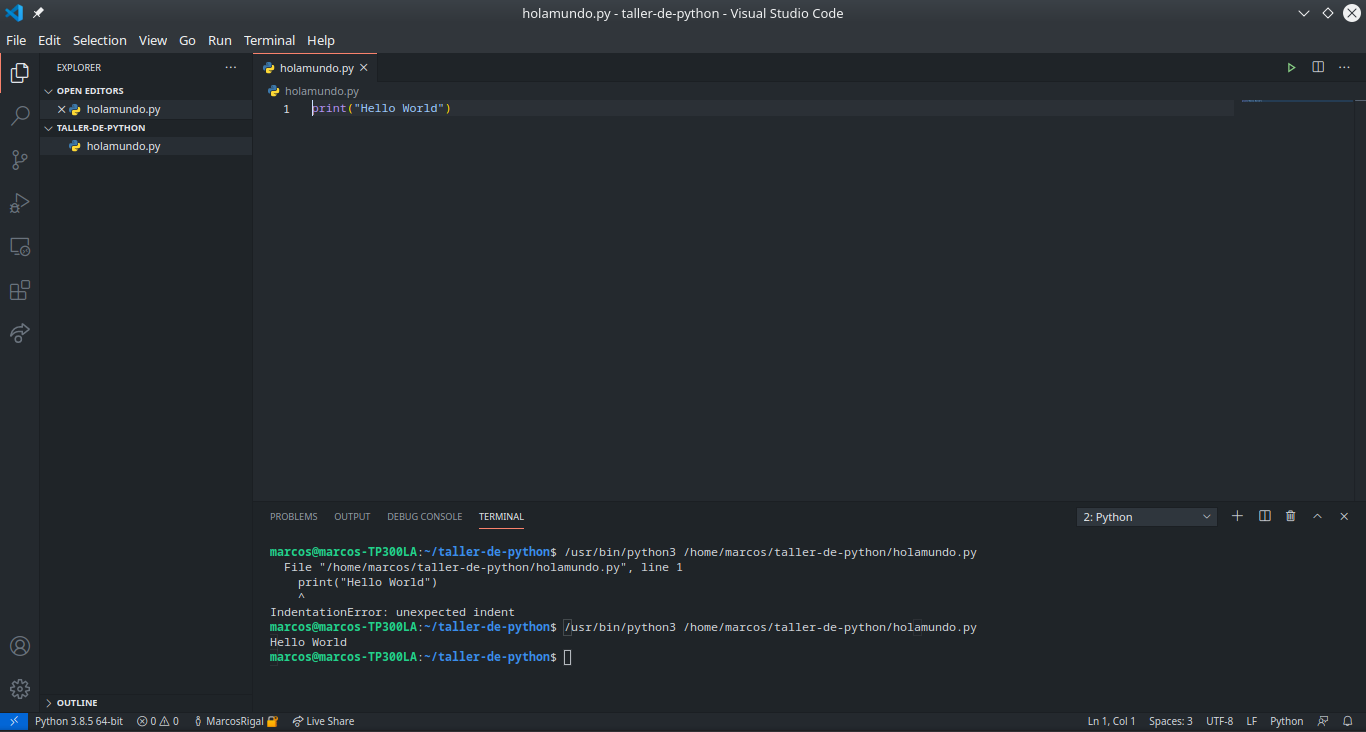Screen dimensions: 1366x732
Task: Collapse the OPEN EDITORS section
Action: [90, 91]
